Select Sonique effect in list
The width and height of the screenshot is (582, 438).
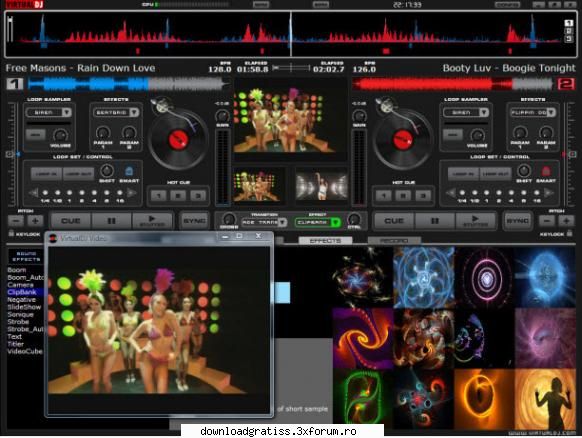coord(20,314)
